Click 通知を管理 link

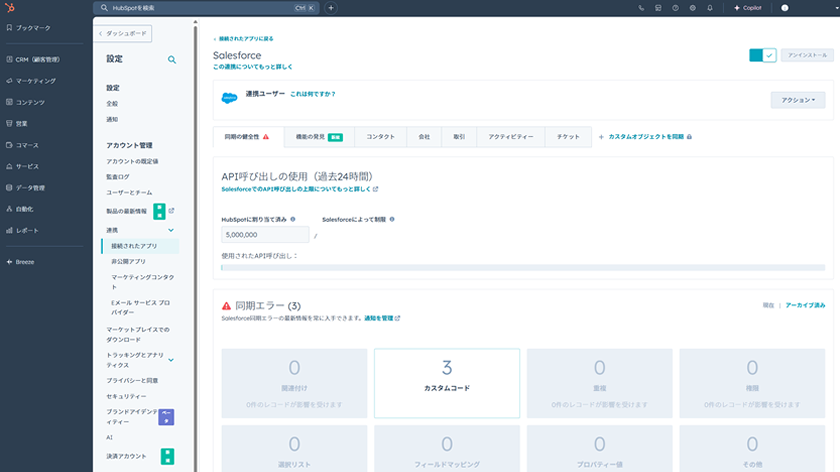pos(382,318)
